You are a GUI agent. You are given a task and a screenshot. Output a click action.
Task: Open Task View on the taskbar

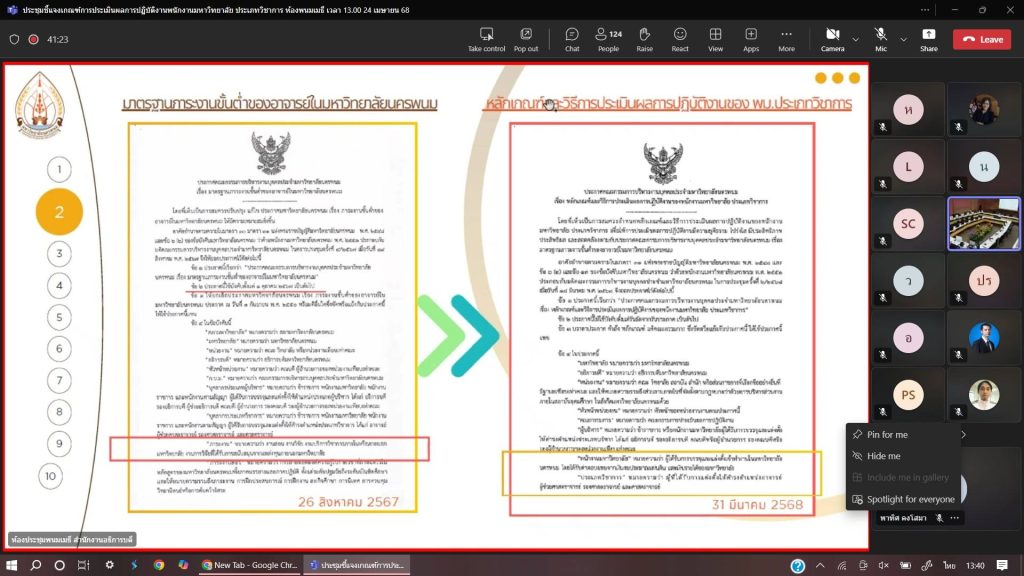[x=84, y=565]
